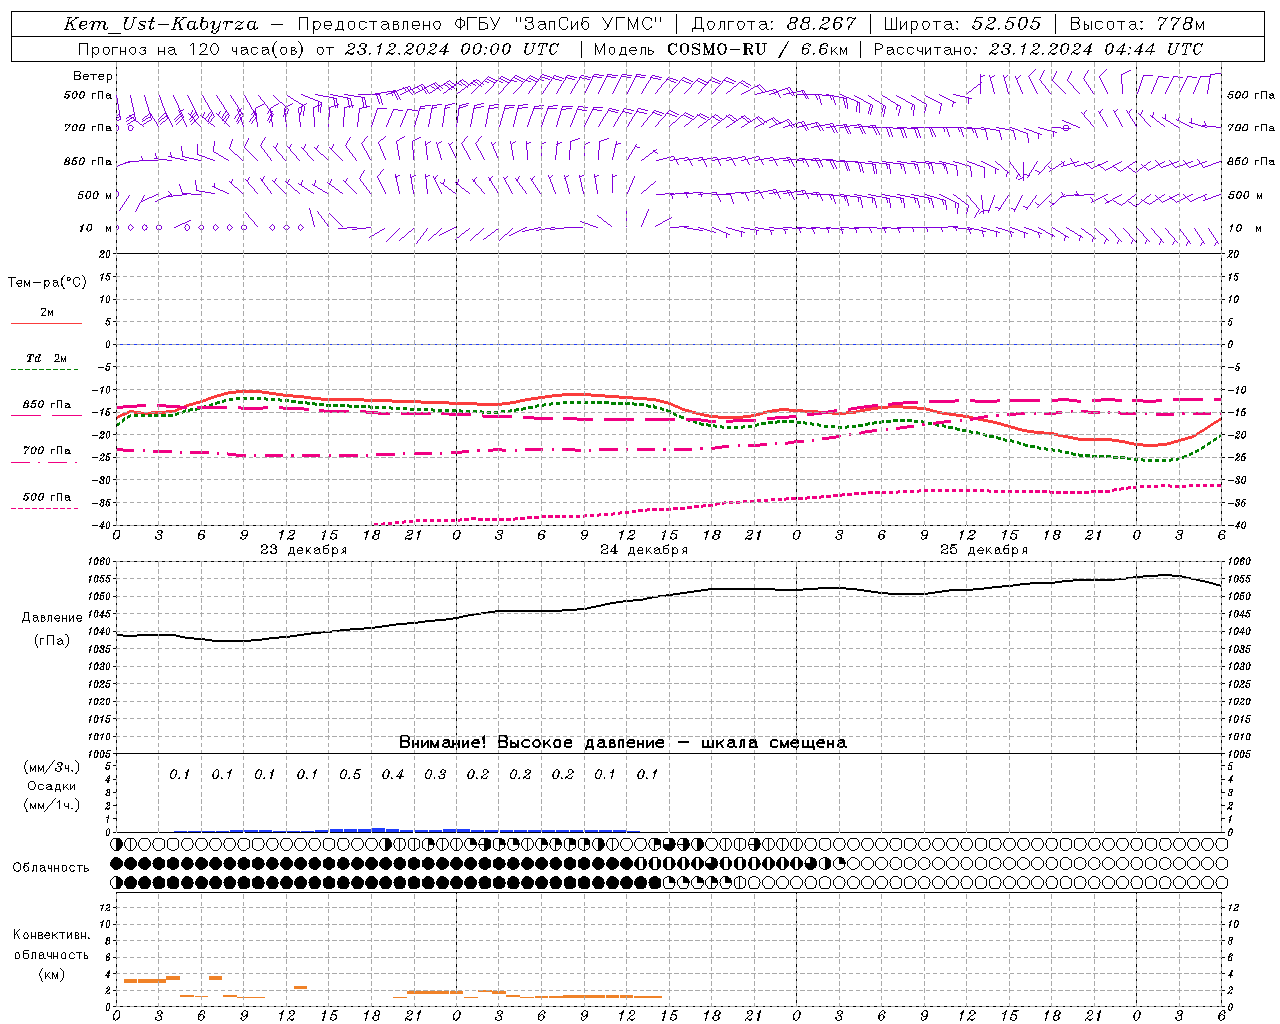Screen dimensions: 1280x1024
Task: Click the Конвективн. label of convective cloudiness
Action: [x=51, y=935]
